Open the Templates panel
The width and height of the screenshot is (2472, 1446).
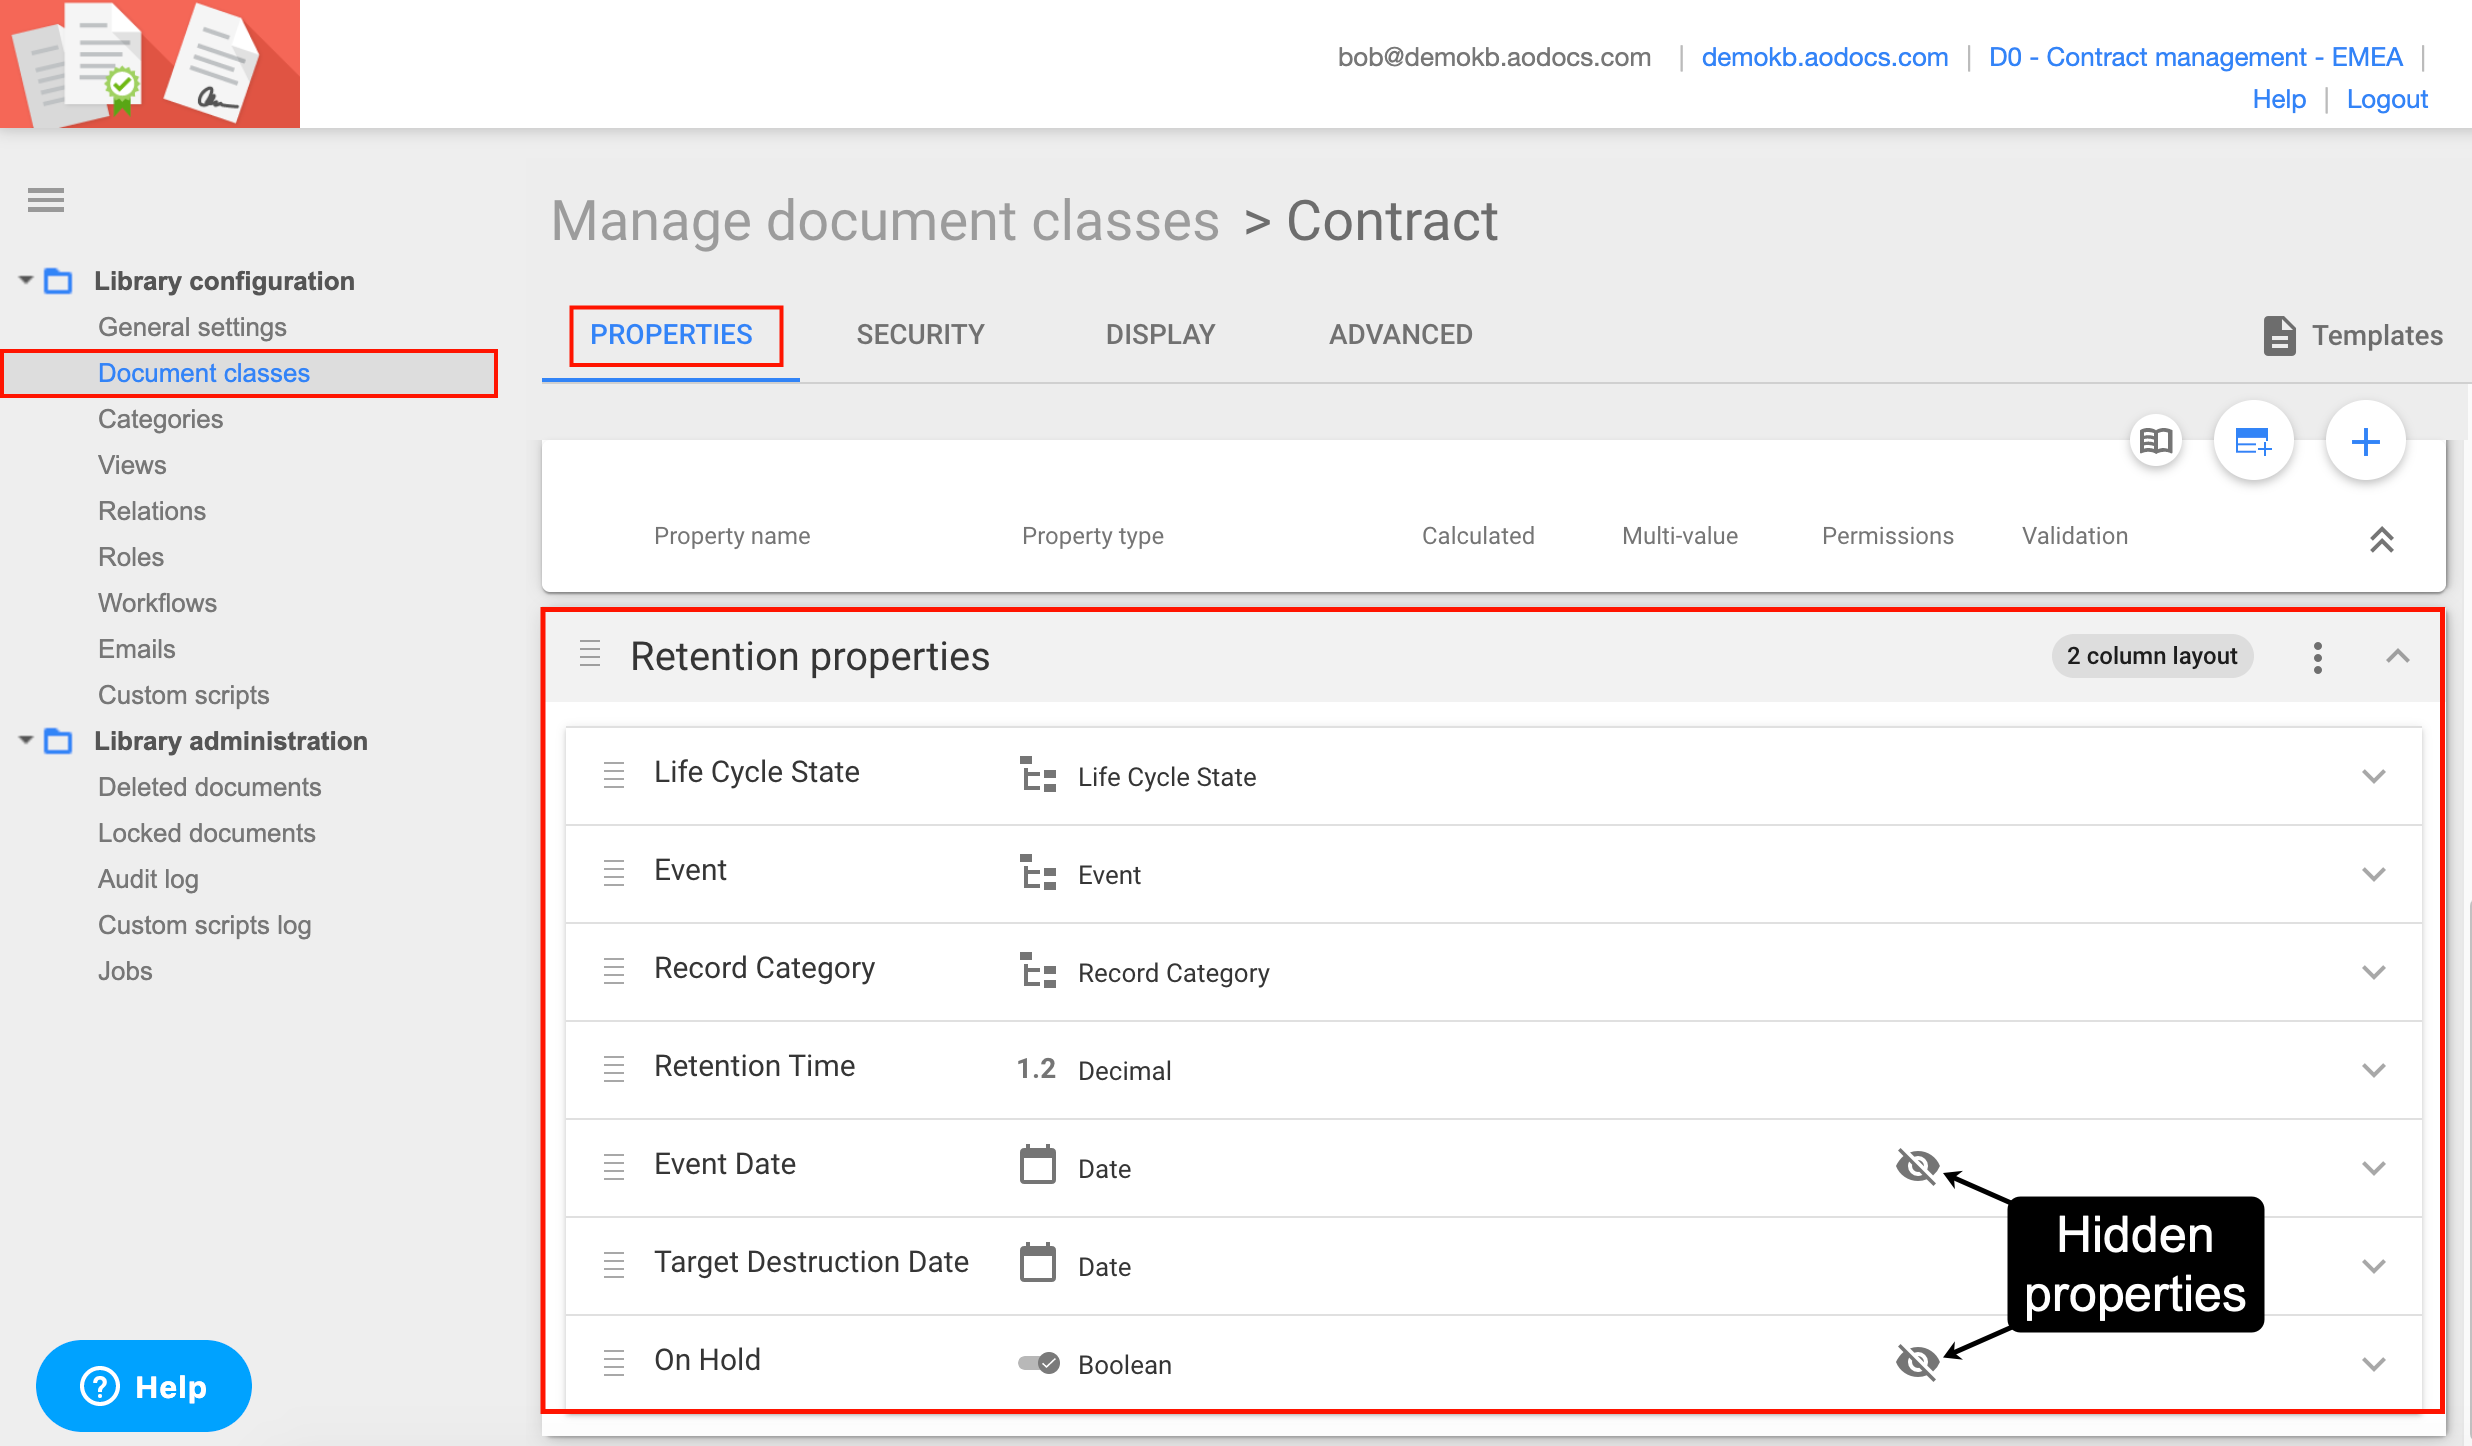(2352, 335)
